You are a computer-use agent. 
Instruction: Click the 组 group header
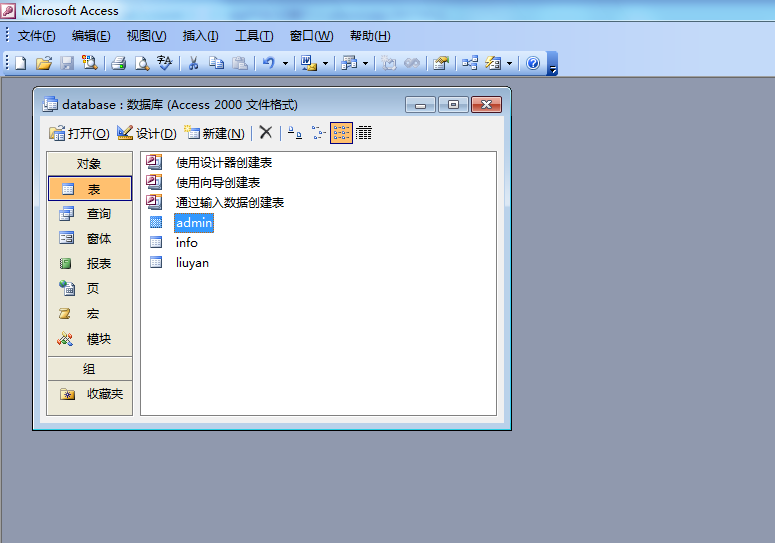89,369
